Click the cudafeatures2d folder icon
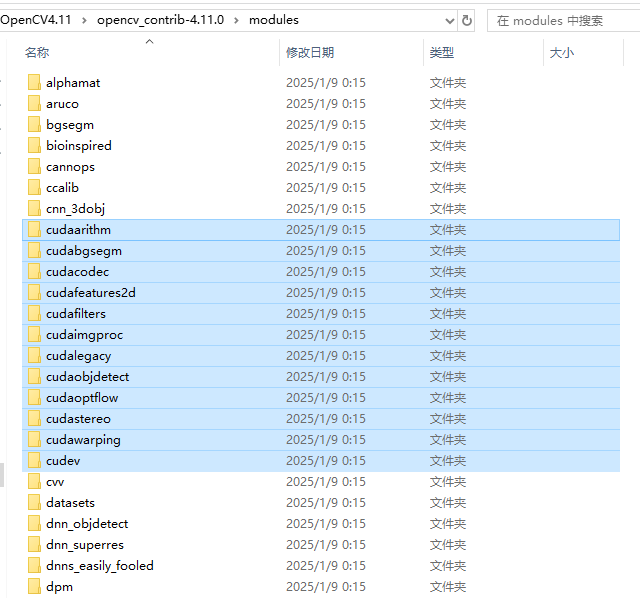Viewport: 640px width, 598px height. [x=34, y=293]
